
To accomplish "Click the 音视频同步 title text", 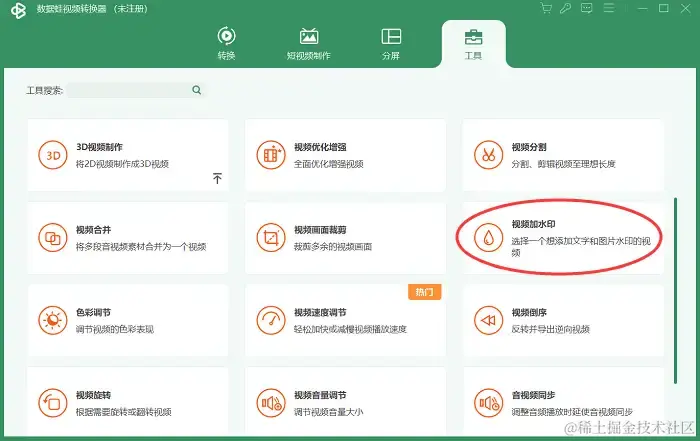I will tap(533, 395).
